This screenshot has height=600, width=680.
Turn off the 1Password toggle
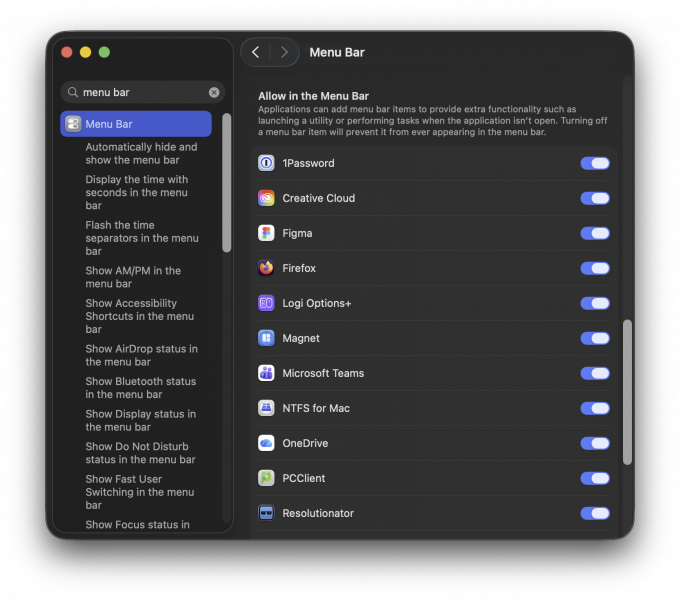coord(595,163)
